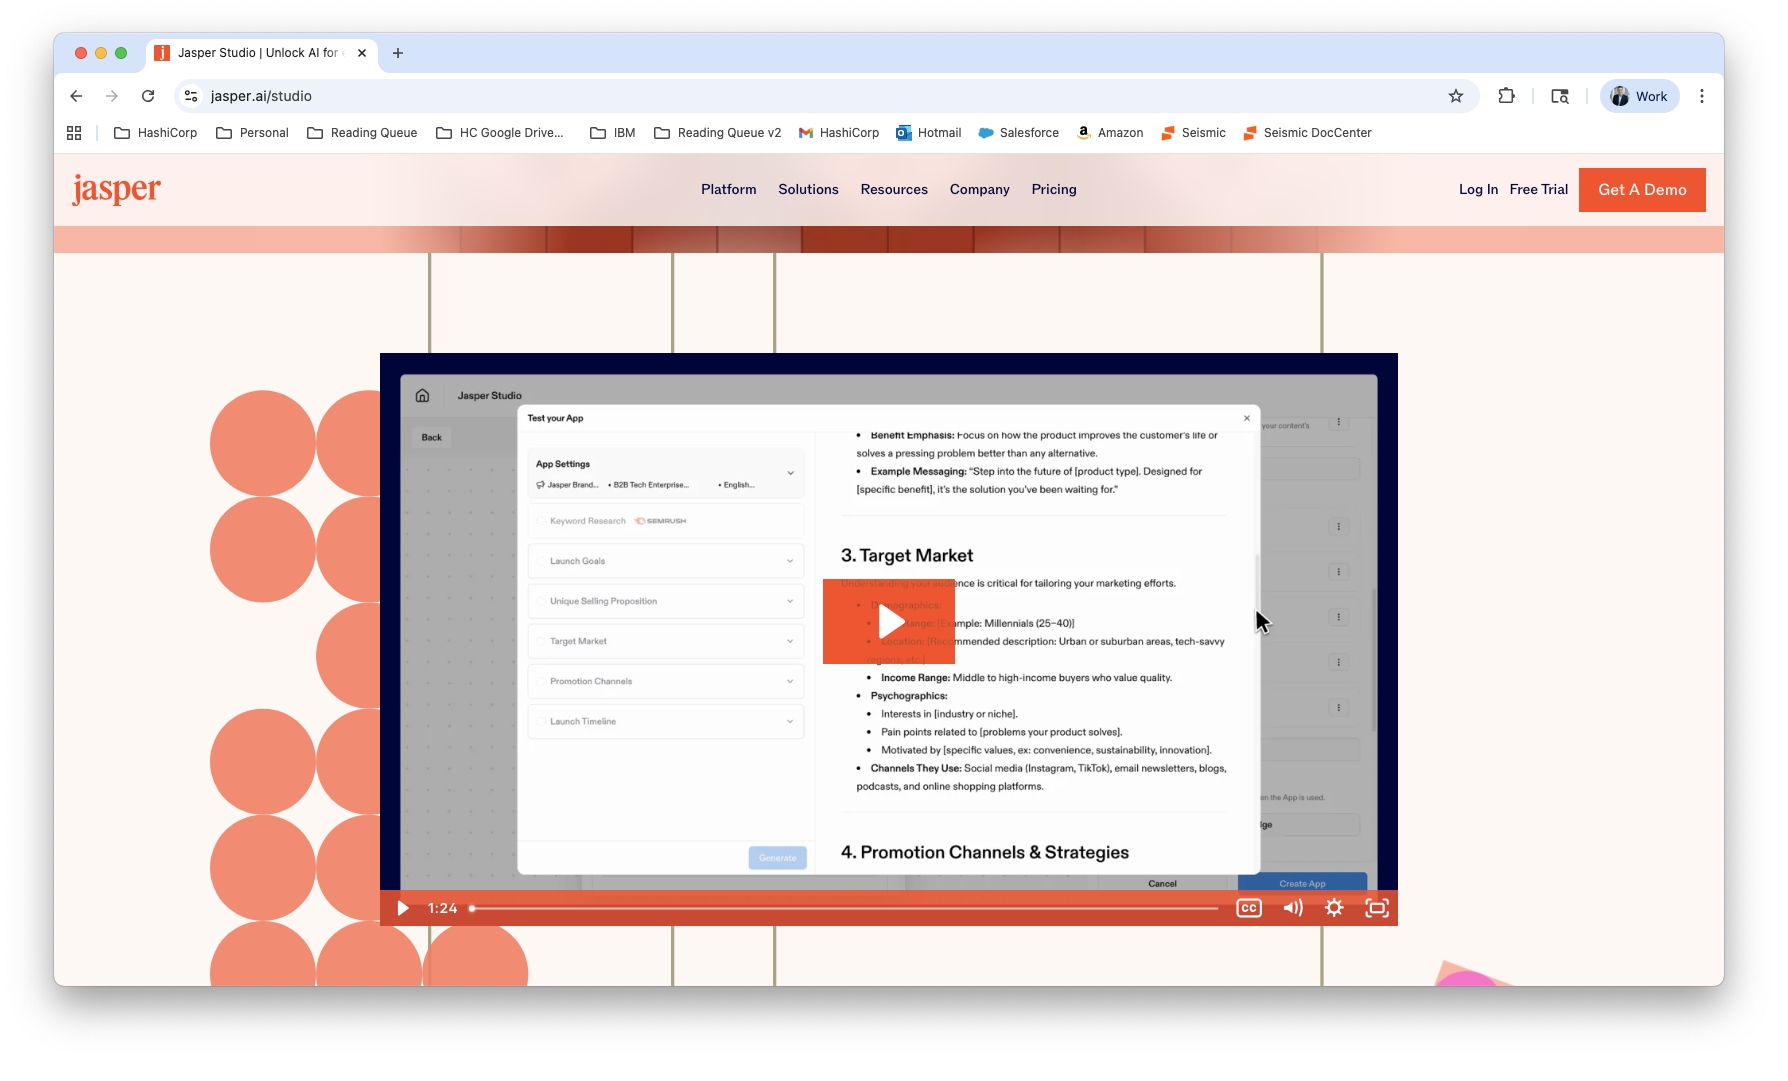
Task: Open the Seismic bookmark
Action: 1193,133
